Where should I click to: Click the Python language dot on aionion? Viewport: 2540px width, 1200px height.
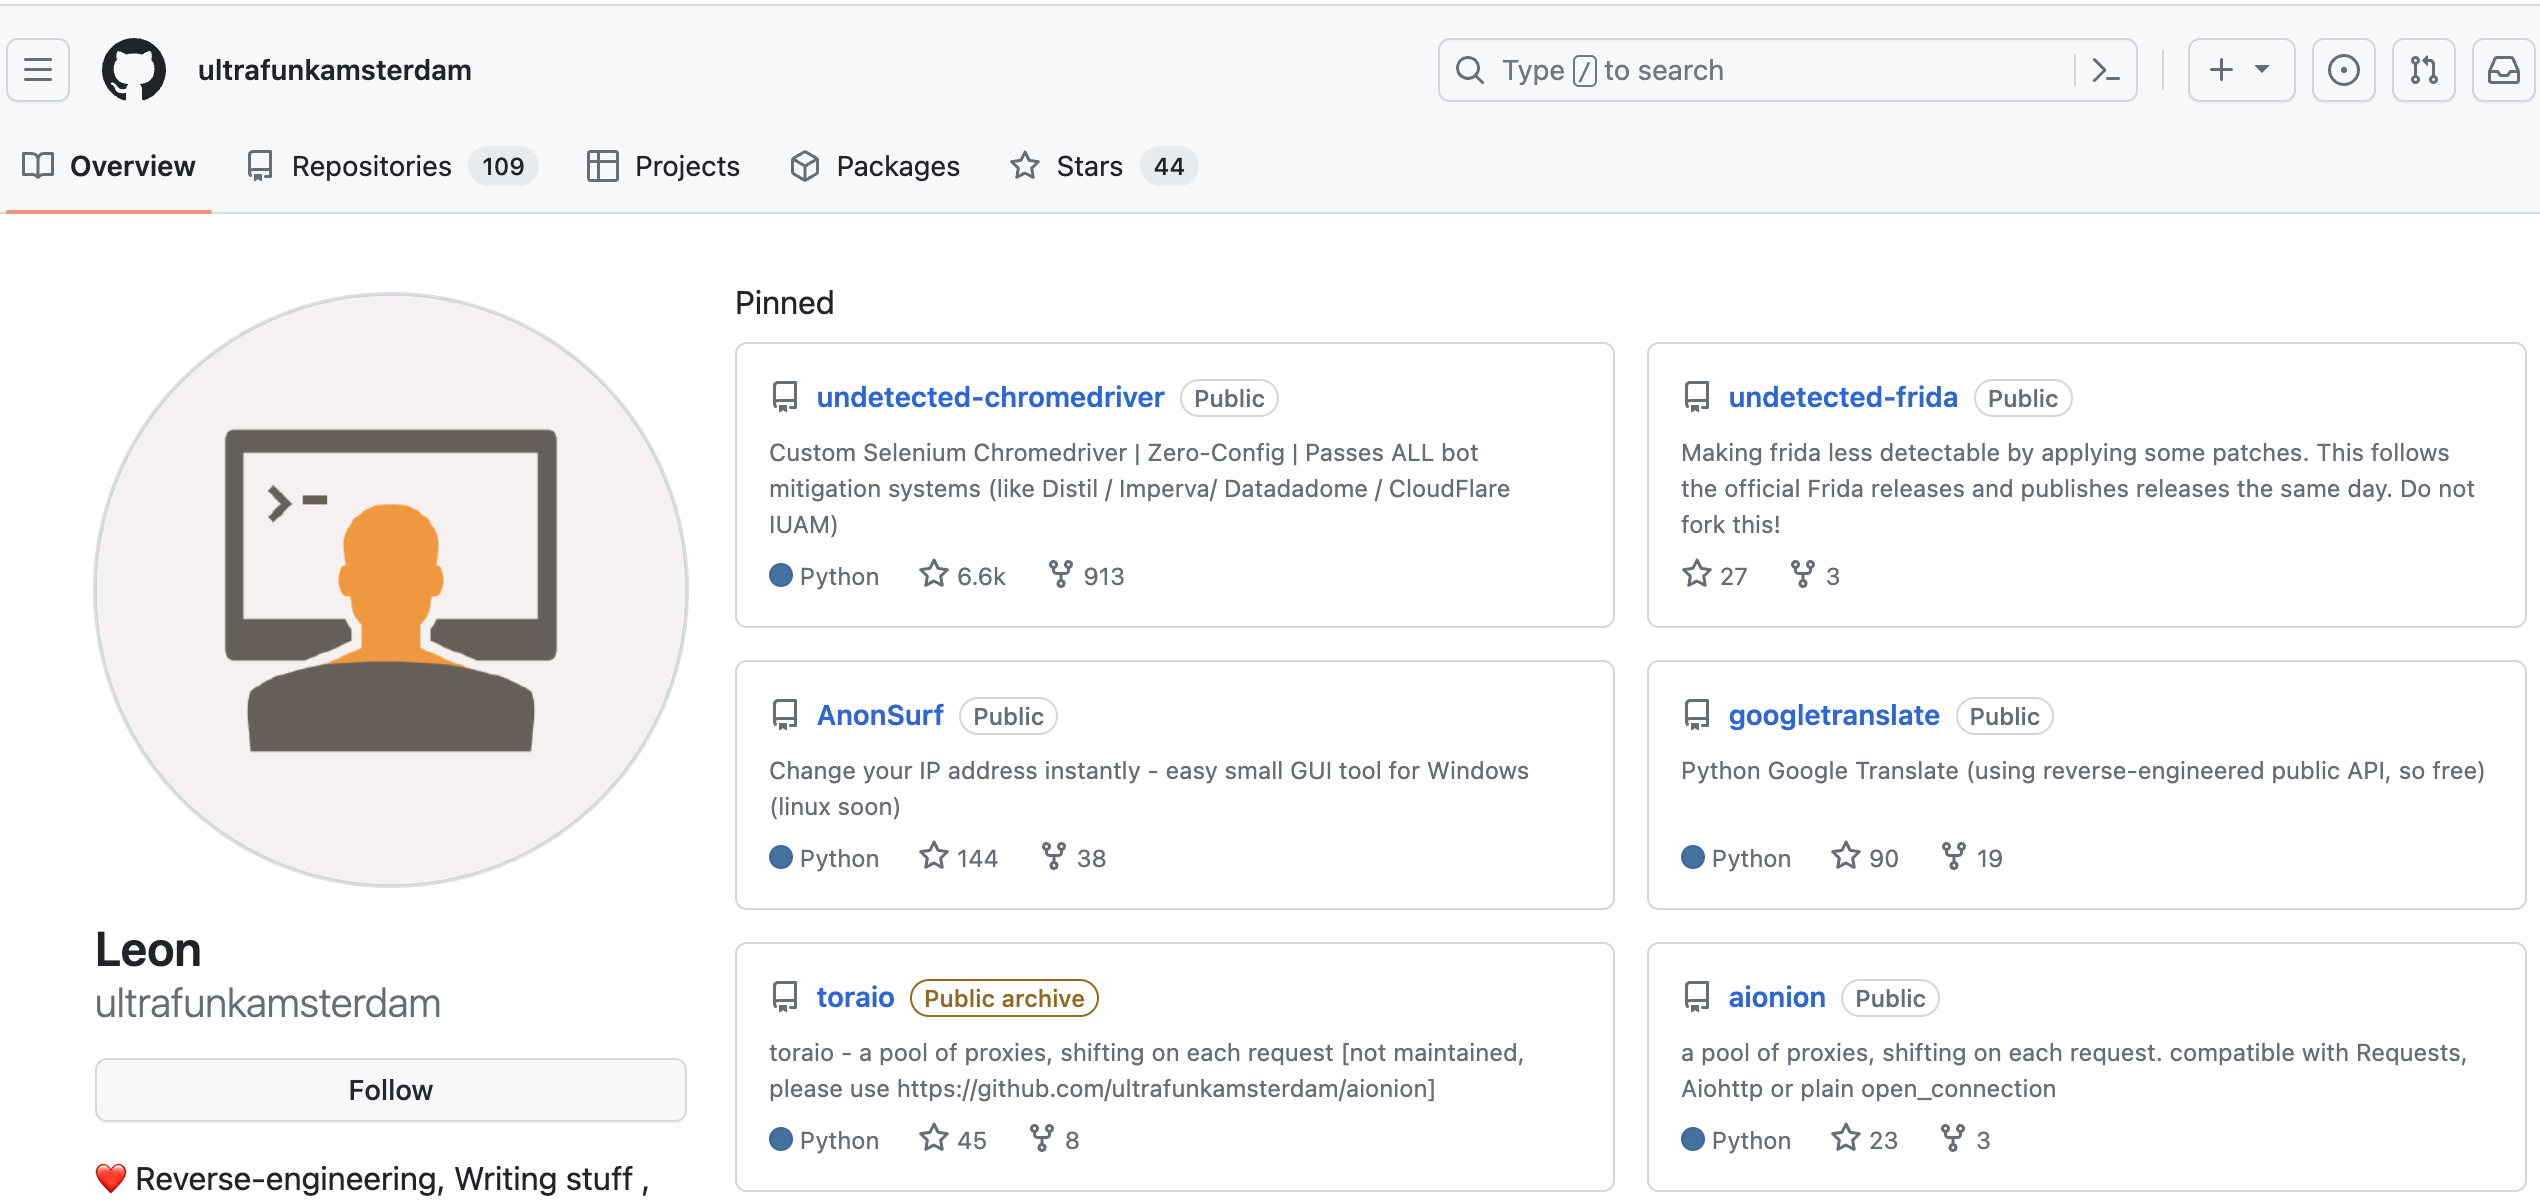(x=1693, y=1140)
